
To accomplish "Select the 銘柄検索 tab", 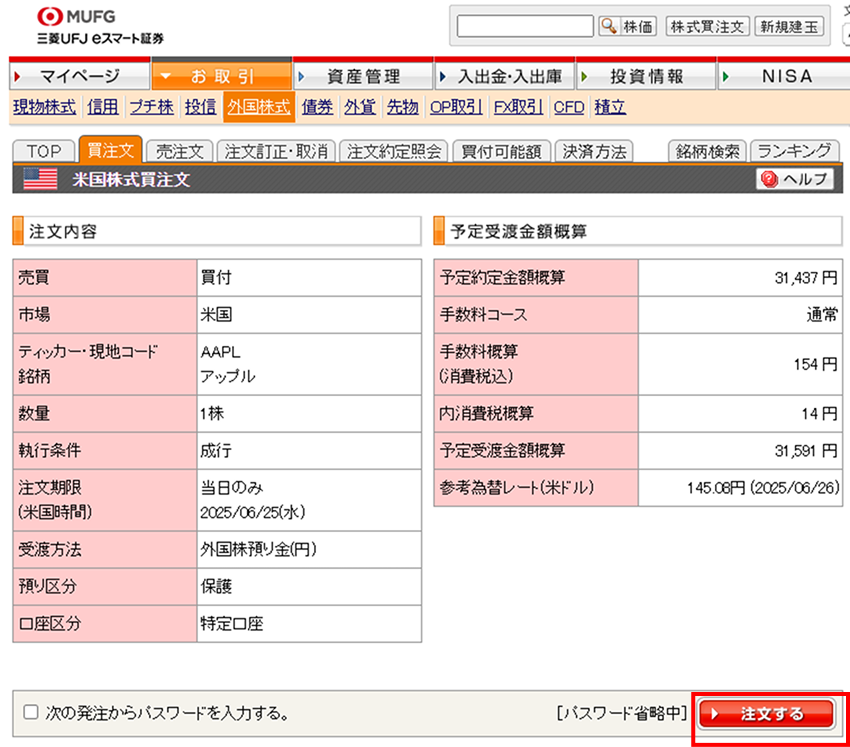I will (x=707, y=151).
